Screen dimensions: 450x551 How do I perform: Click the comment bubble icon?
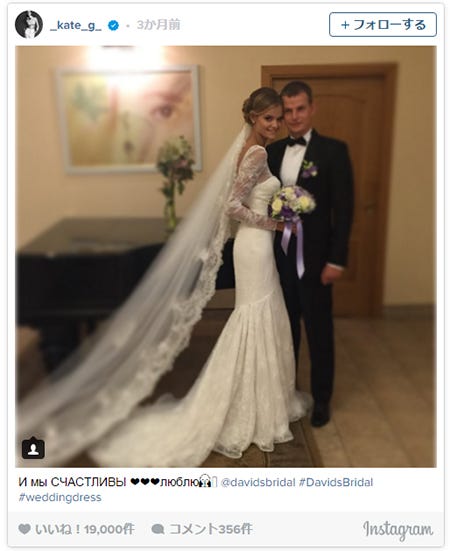coord(158,529)
